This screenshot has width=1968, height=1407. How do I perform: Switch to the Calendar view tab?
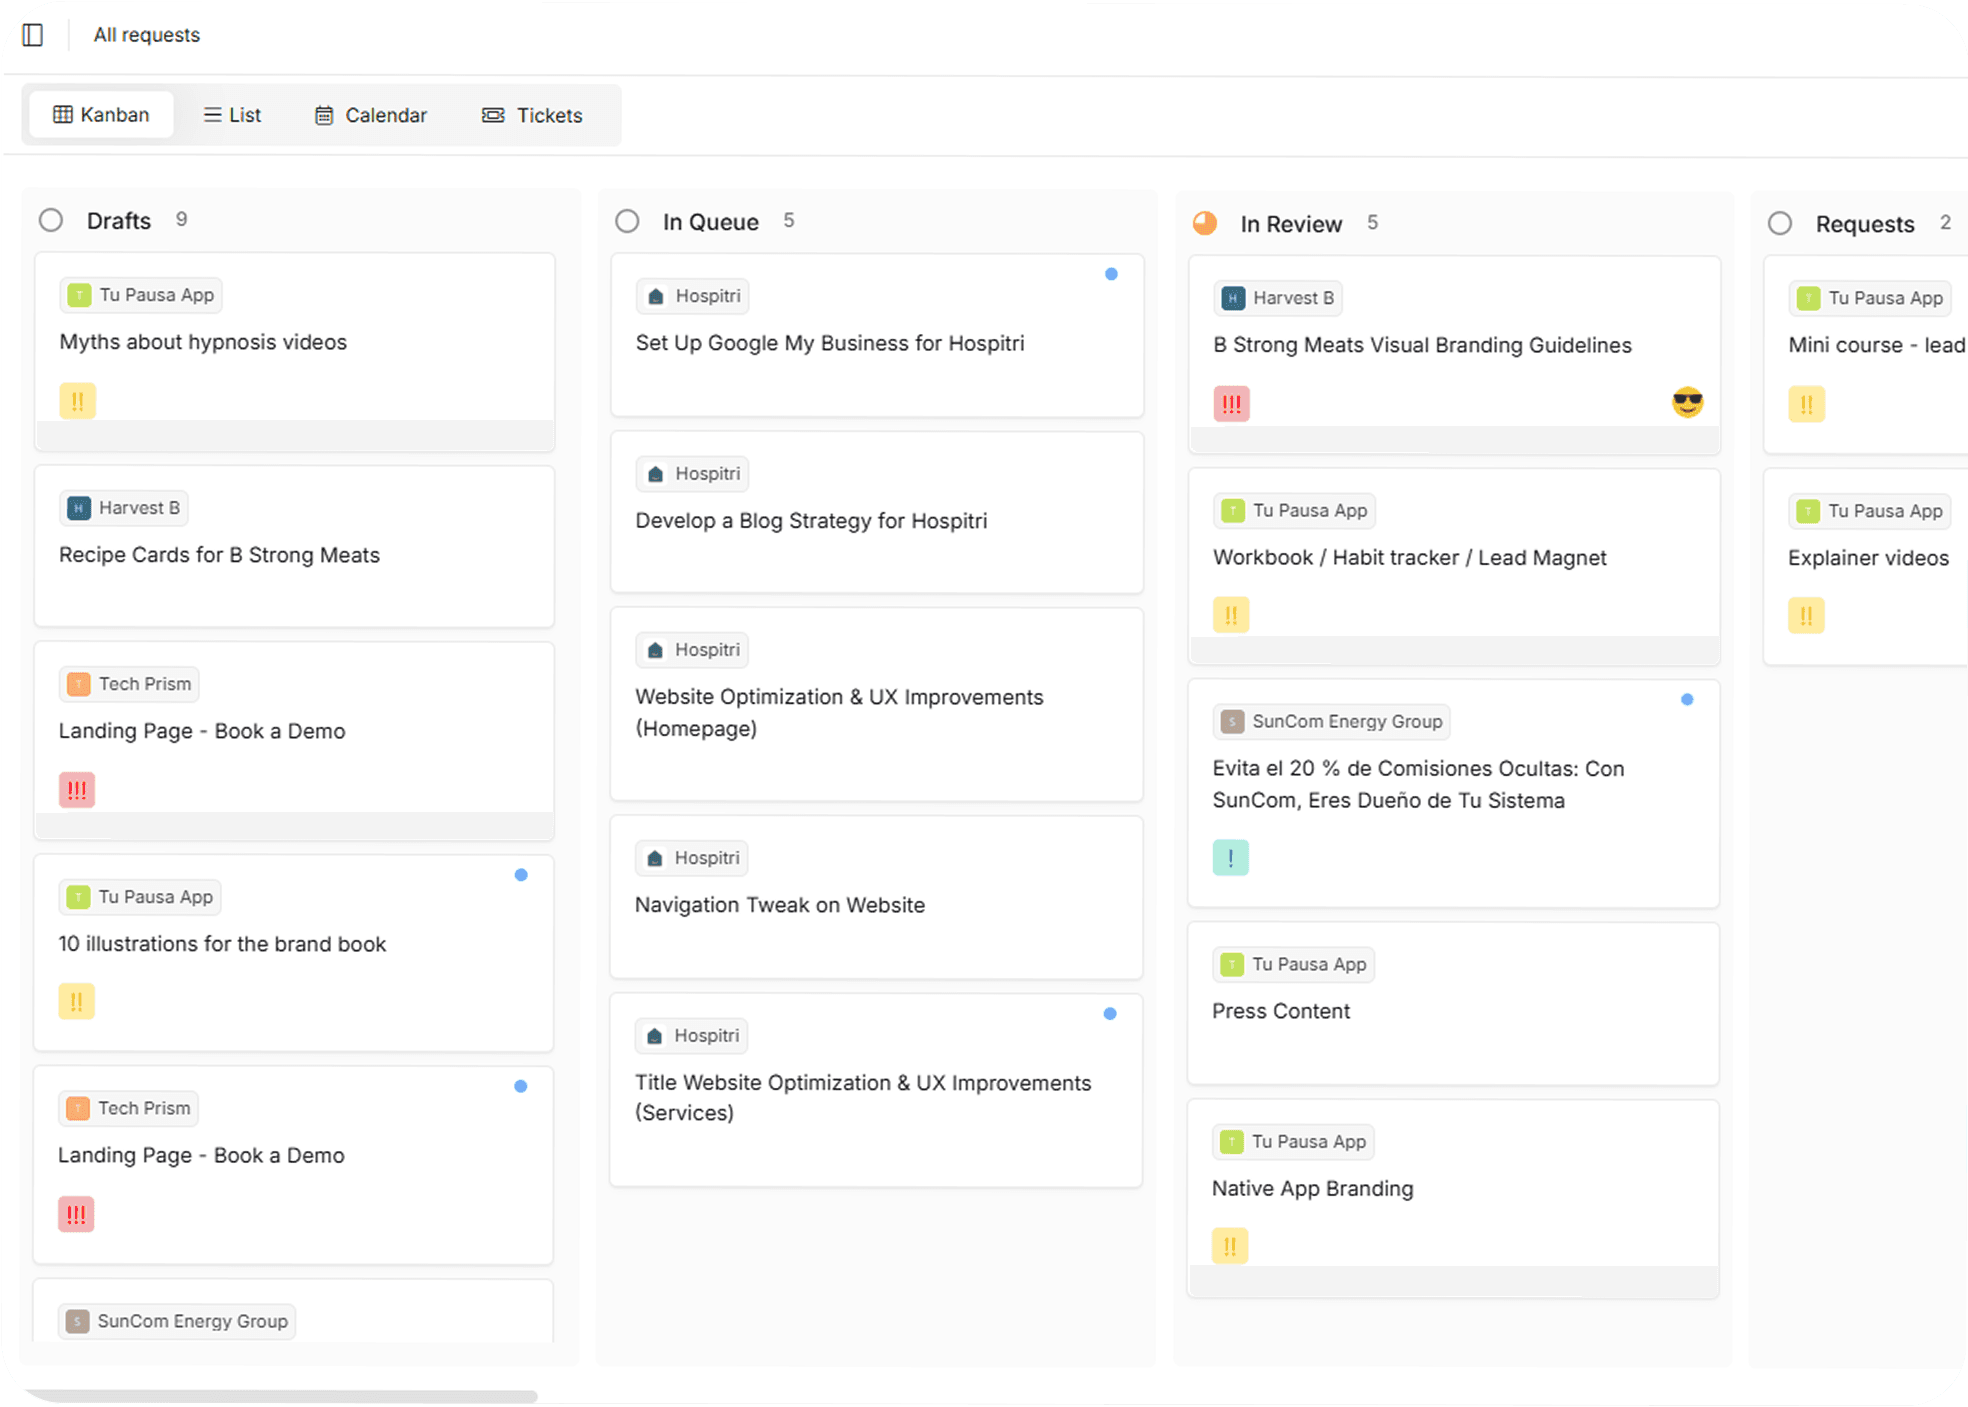point(371,115)
